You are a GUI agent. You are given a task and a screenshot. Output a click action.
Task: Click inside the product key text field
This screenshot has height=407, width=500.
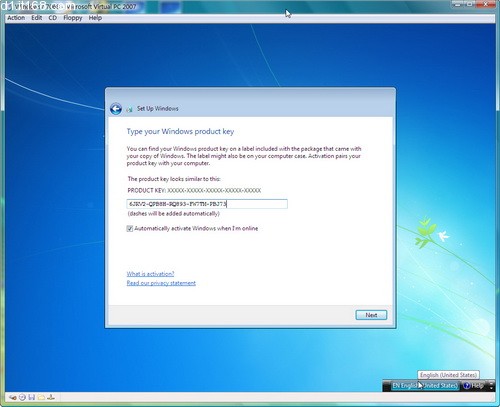[207, 204]
